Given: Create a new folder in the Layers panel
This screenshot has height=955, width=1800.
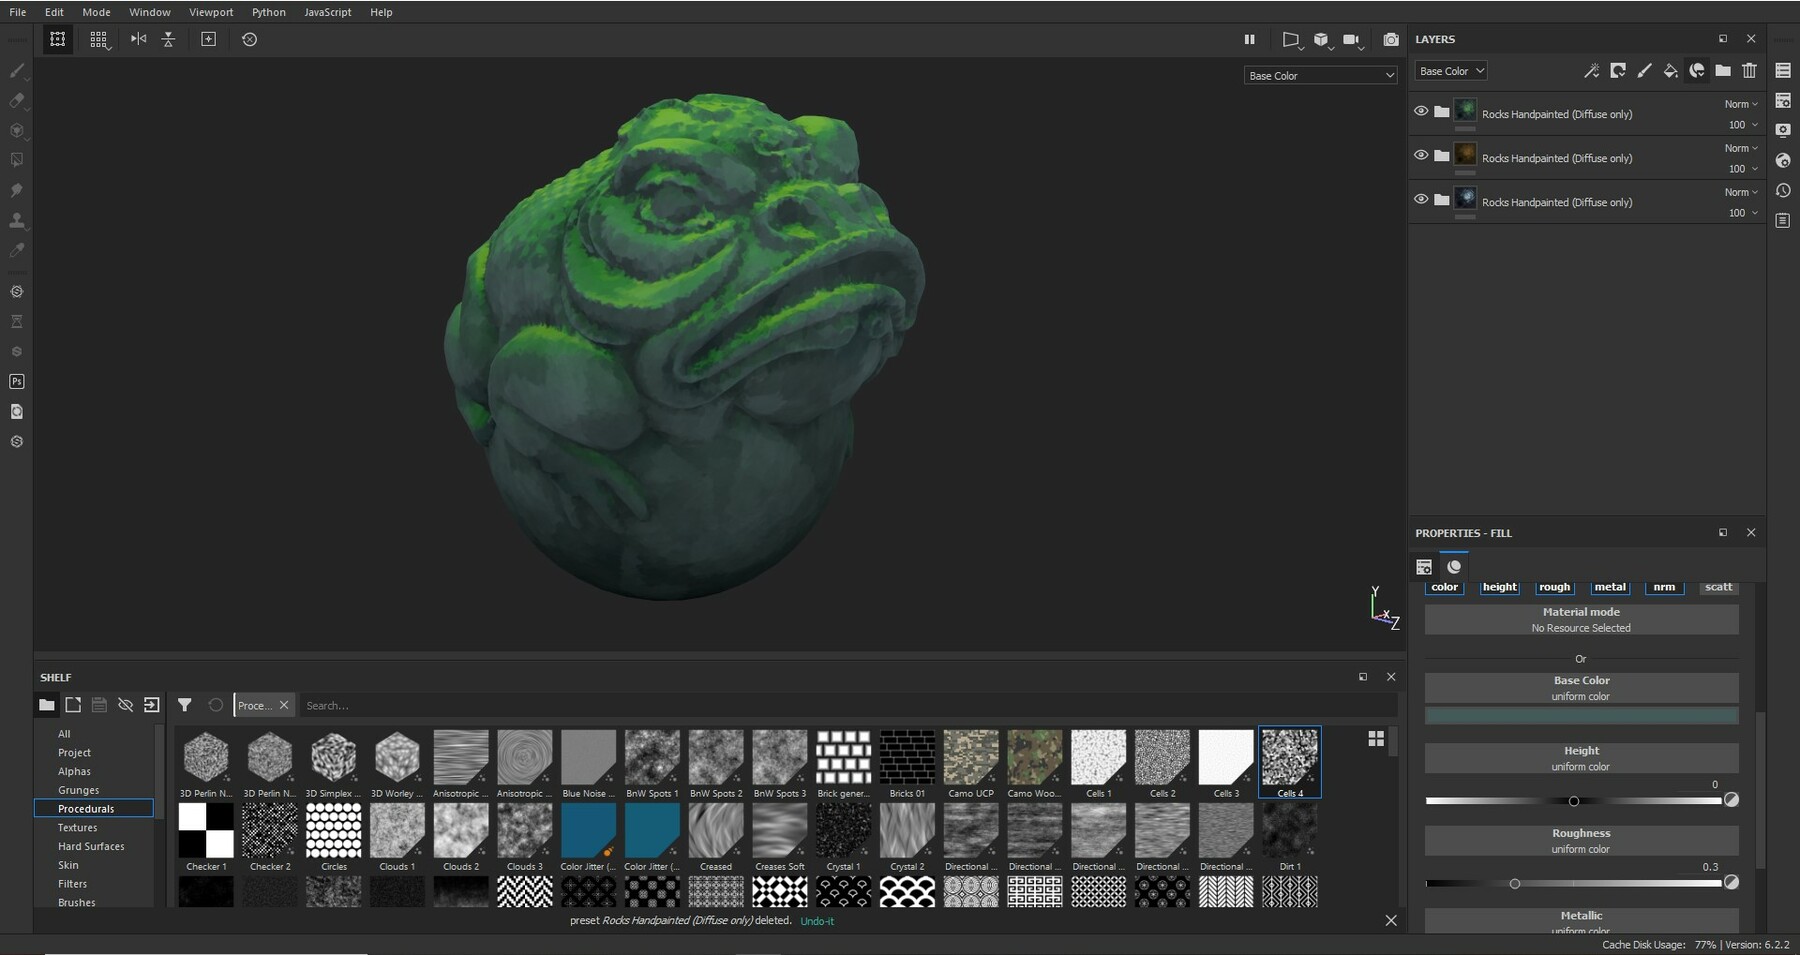Looking at the screenshot, I should click(1723, 71).
